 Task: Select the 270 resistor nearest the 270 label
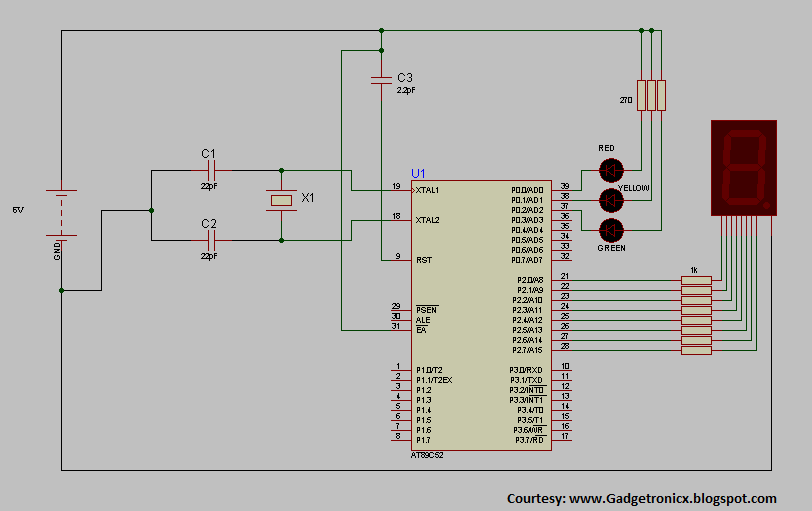642,95
